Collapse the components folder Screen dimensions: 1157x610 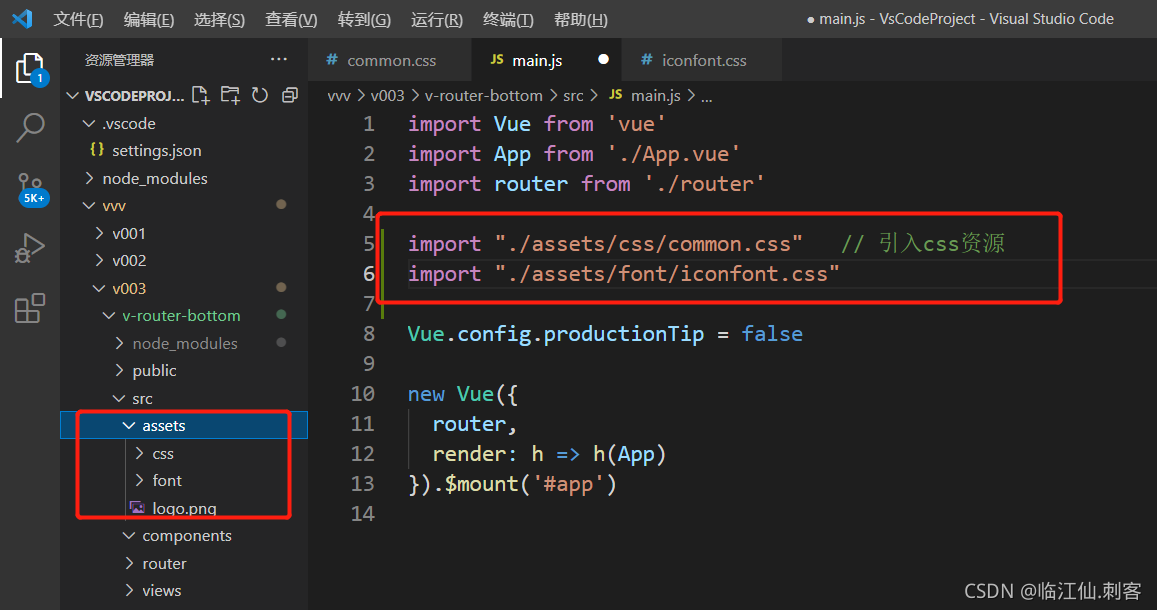(129, 536)
